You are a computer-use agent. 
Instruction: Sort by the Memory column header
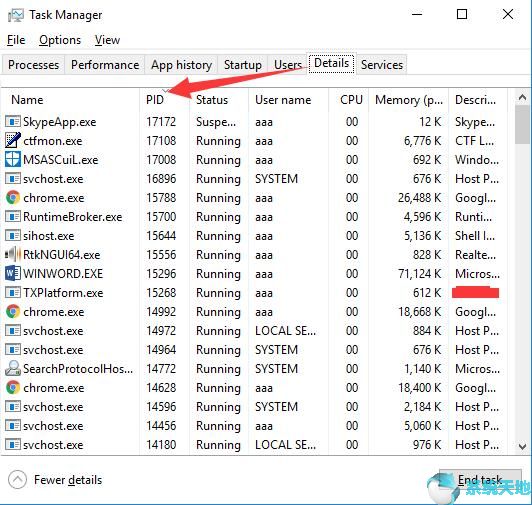(408, 100)
